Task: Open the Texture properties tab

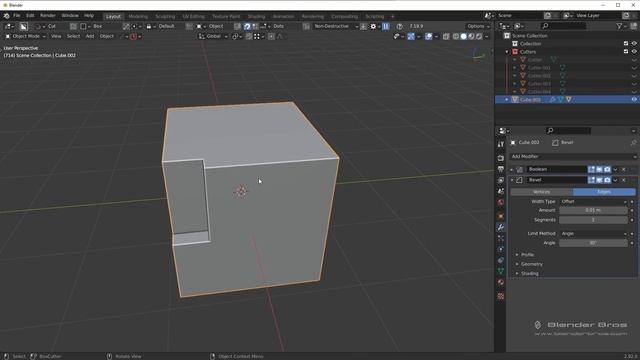Action: coord(501,296)
